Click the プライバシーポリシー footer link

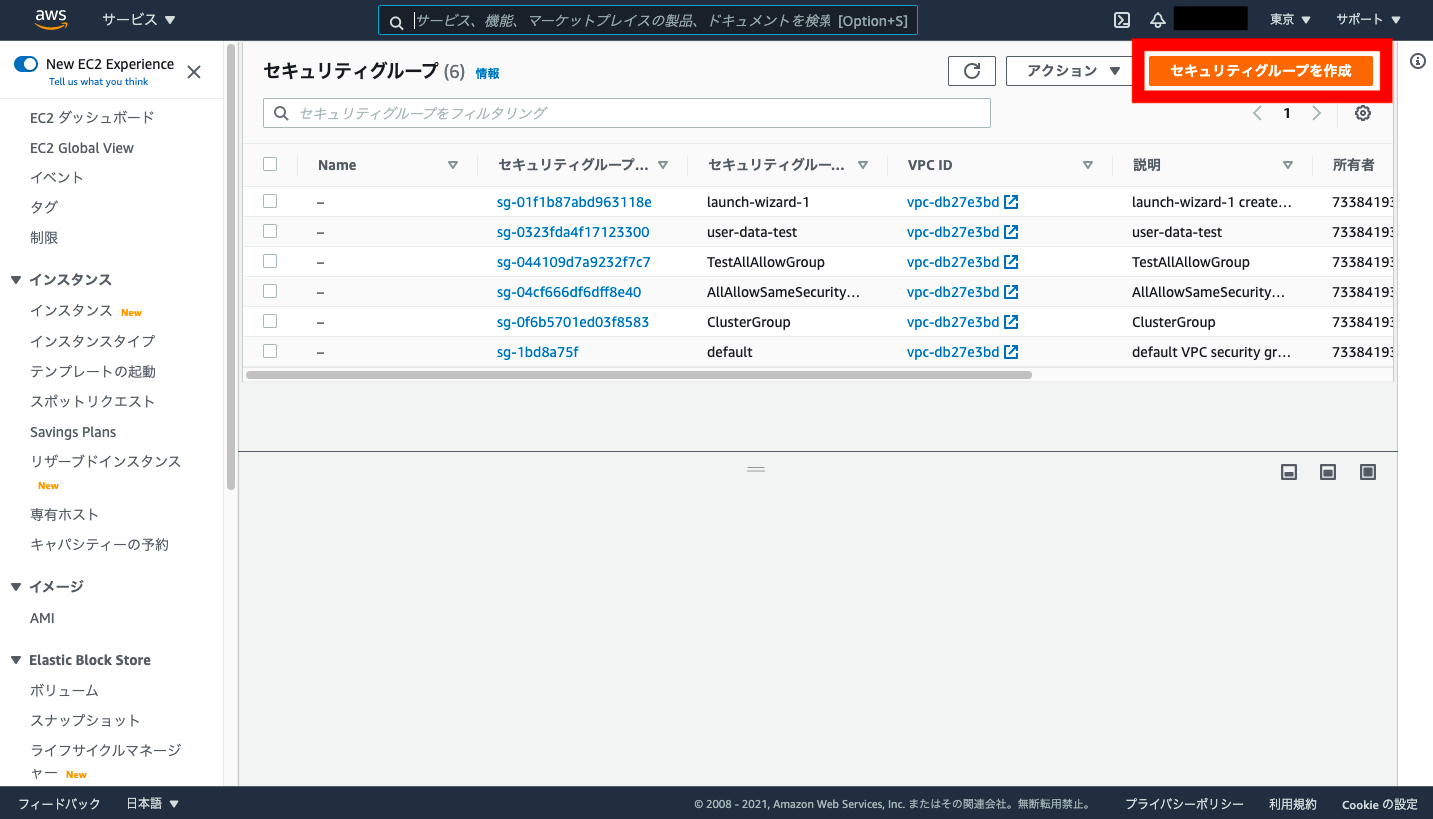[x=1184, y=804]
